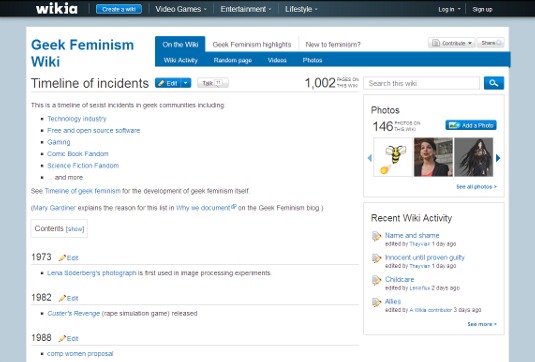Open Childcare activity link

pos(400,279)
